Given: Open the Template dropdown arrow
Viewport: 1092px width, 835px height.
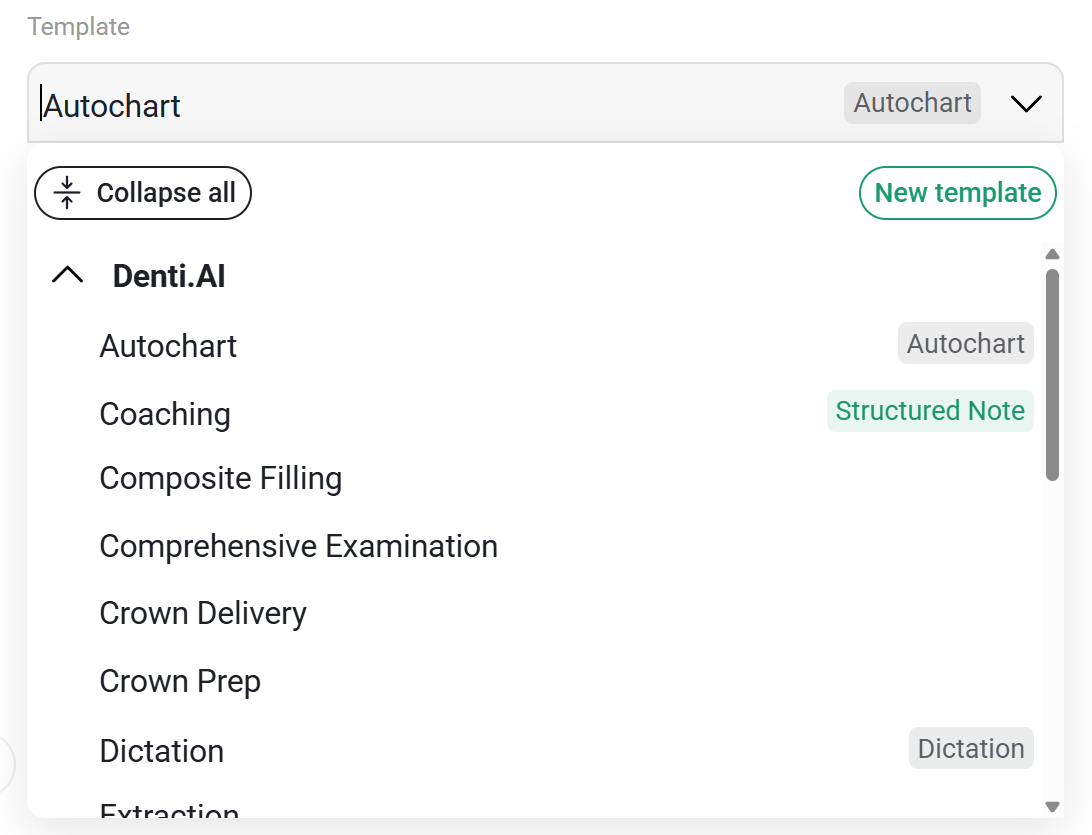Looking at the screenshot, I should [1026, 104].
